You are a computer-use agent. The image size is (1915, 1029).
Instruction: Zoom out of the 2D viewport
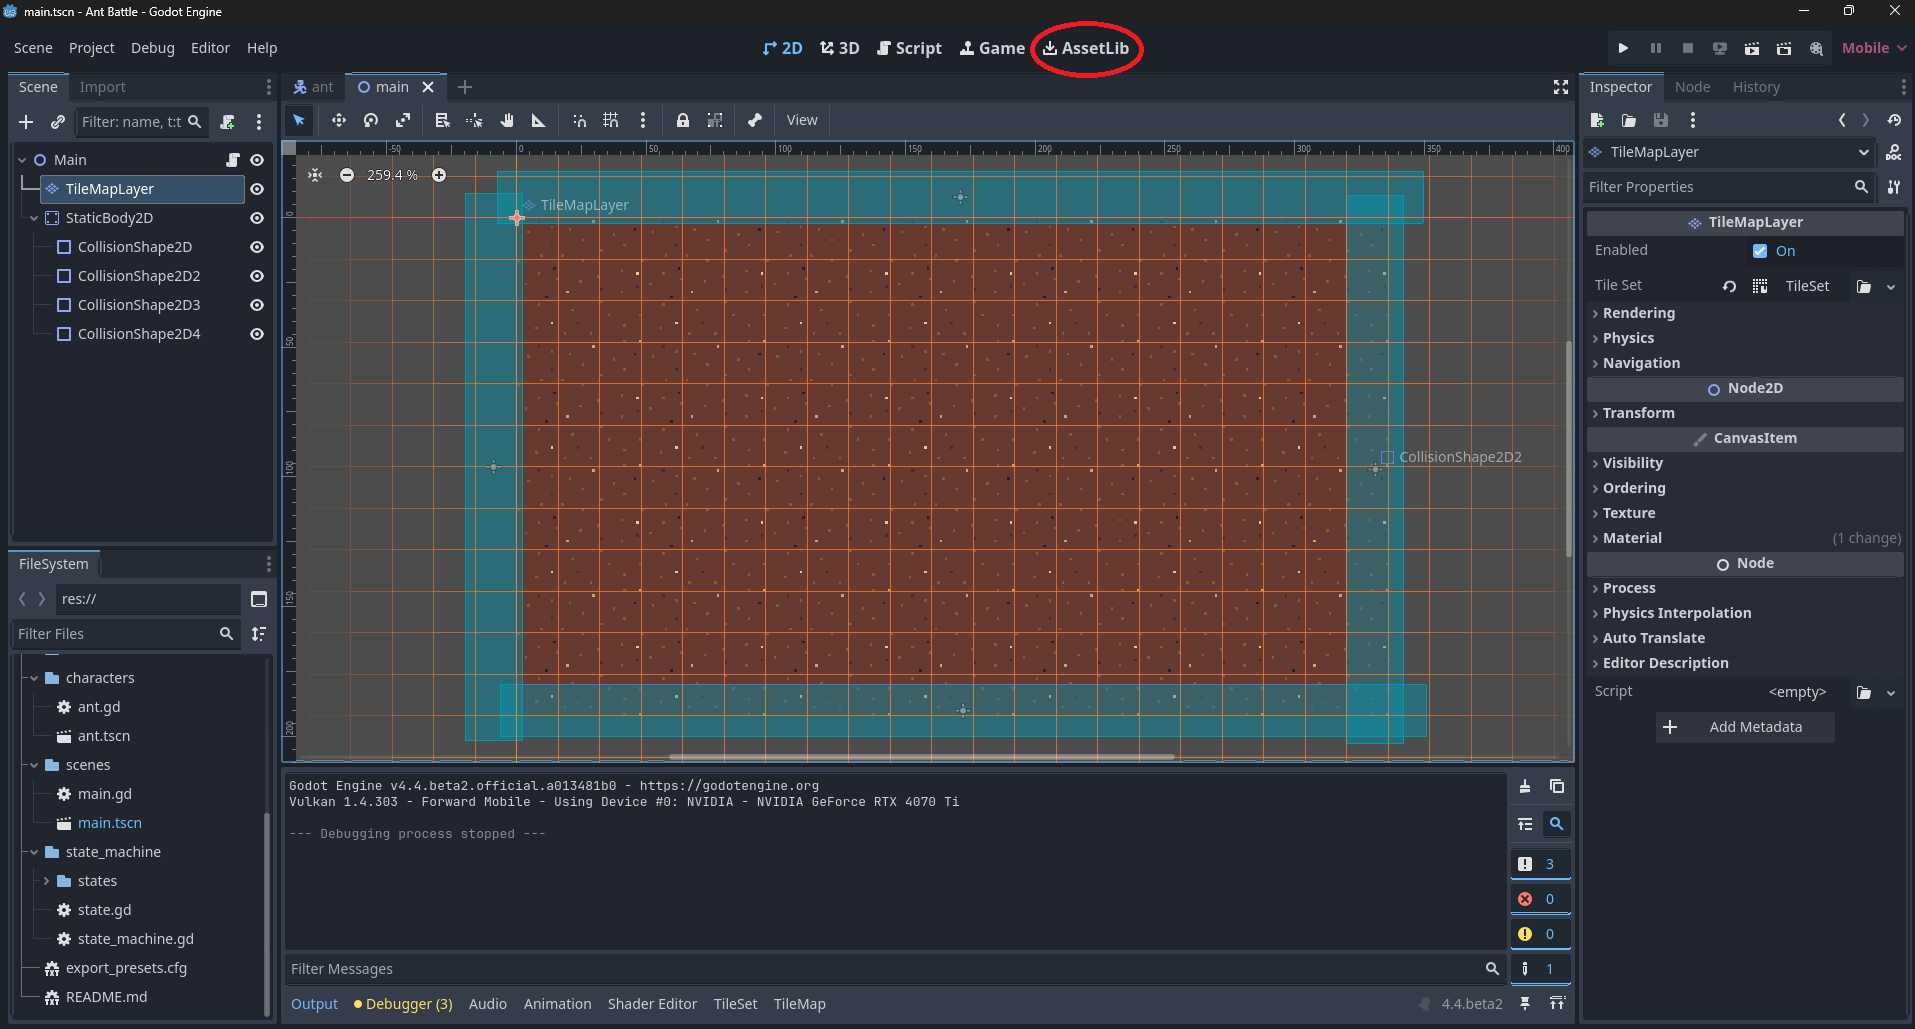tap(347, 175)
